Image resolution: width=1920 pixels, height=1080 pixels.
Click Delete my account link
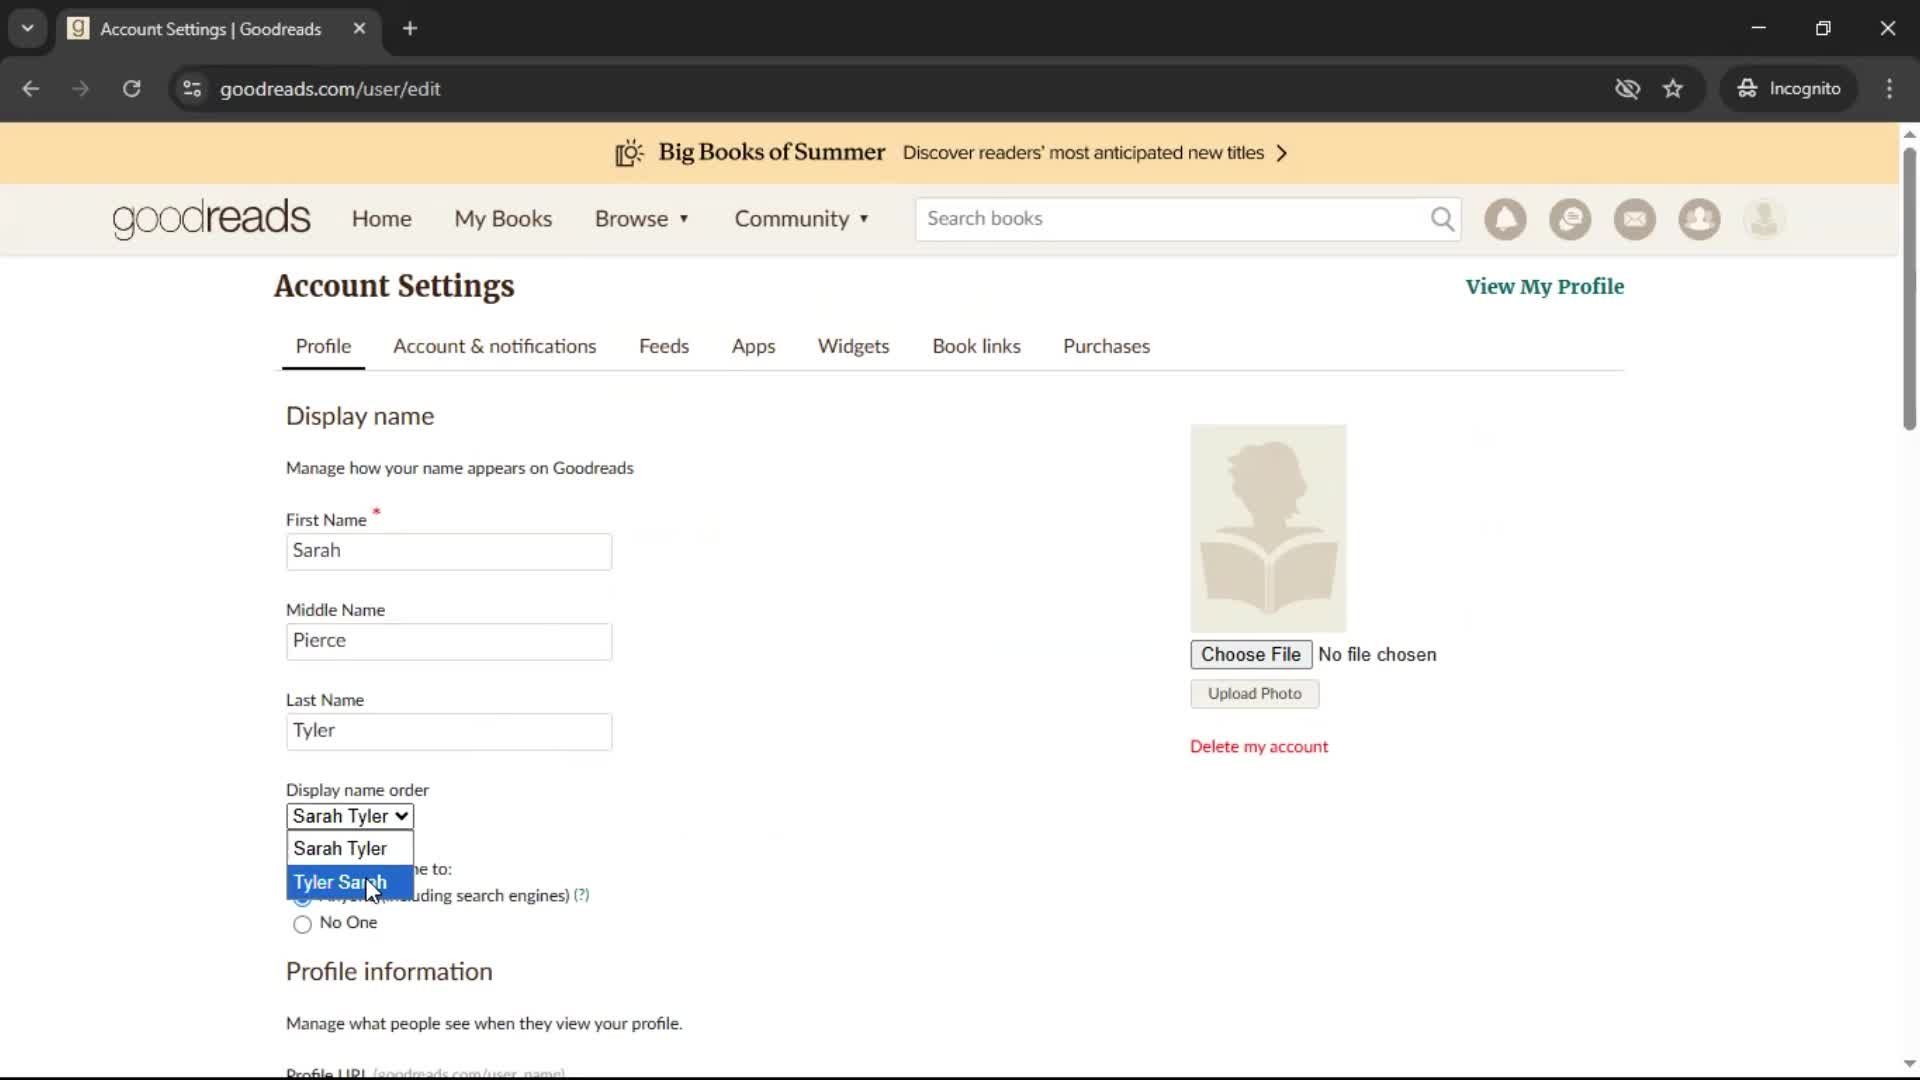[1259, 747]
